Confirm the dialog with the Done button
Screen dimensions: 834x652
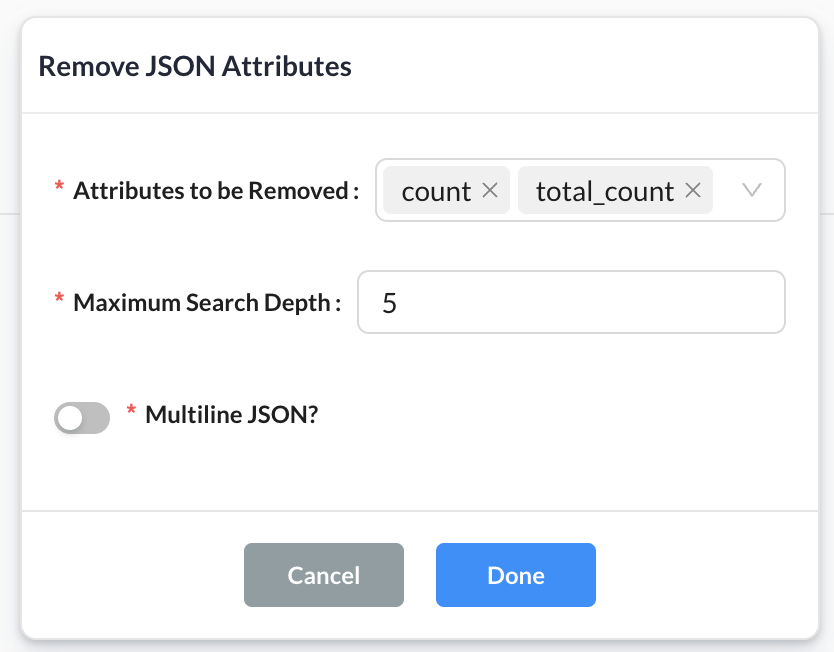[515, 575]
